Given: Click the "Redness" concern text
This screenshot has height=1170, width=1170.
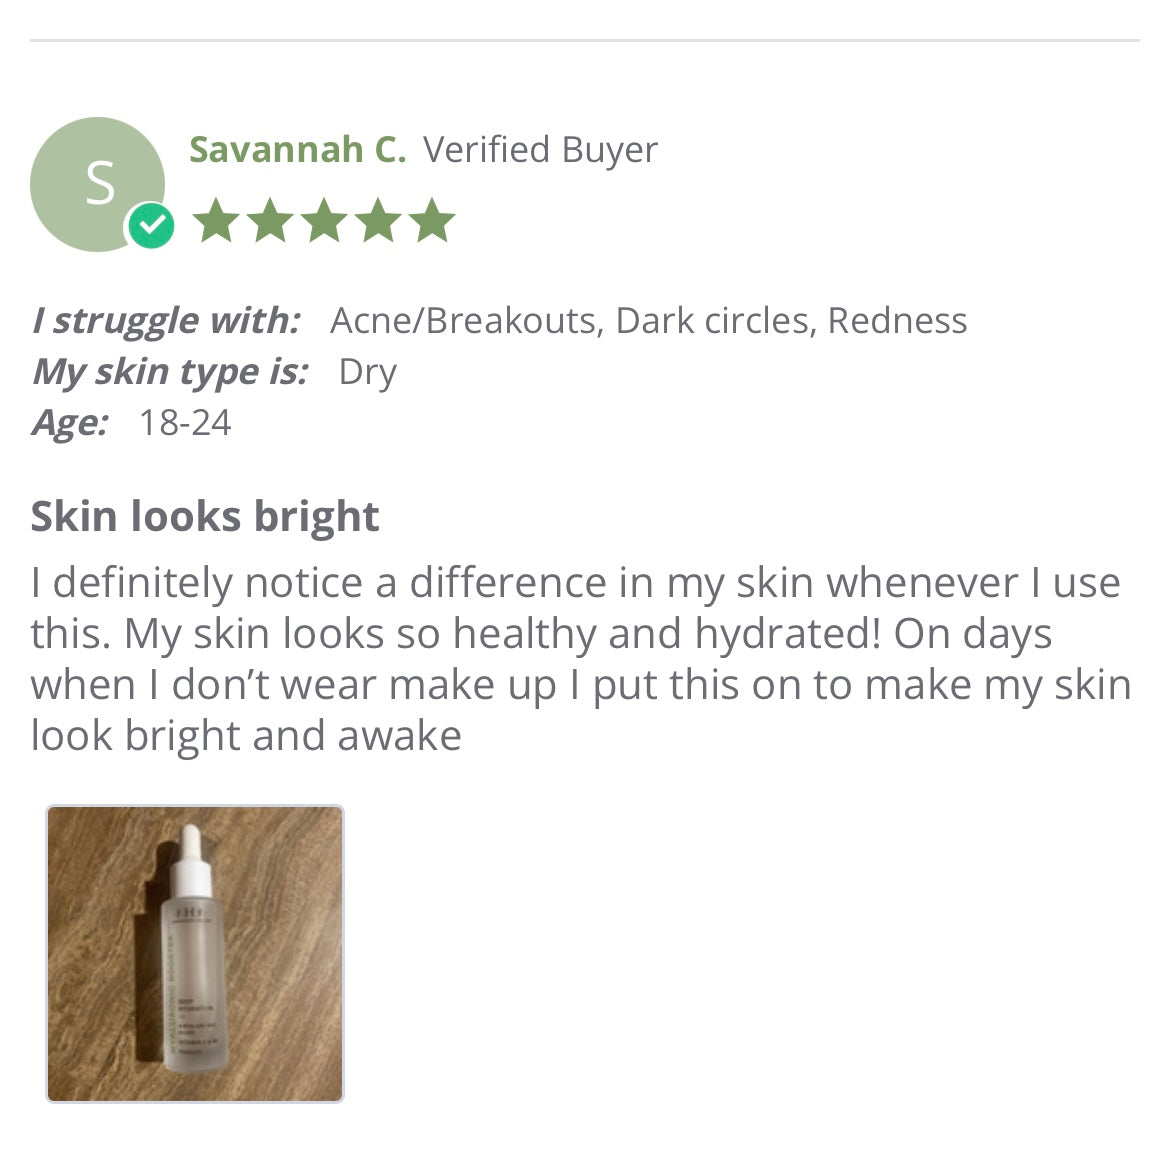Looking at the screenshot, I should 897,321.
